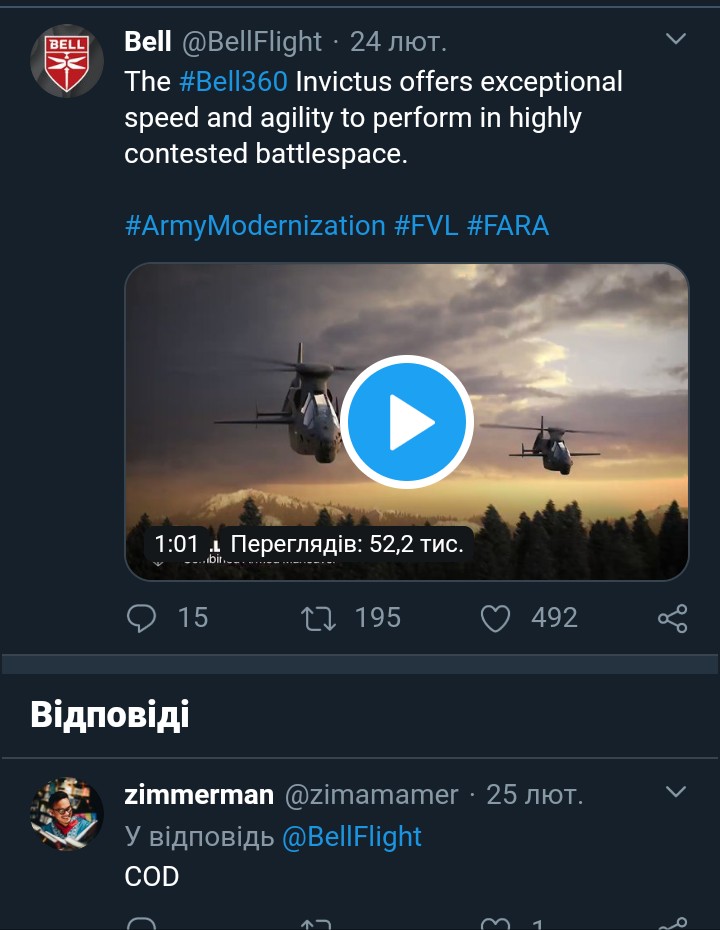The height and width of the screenshot is (930, 720).
Task: Open the #ArmyModernization hashtag
Action: pyautogui.click(x=255, y=225)
